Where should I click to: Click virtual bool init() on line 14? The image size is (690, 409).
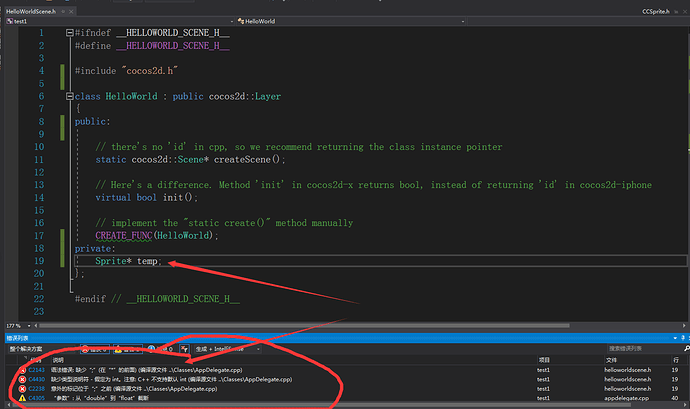(147, 198)
